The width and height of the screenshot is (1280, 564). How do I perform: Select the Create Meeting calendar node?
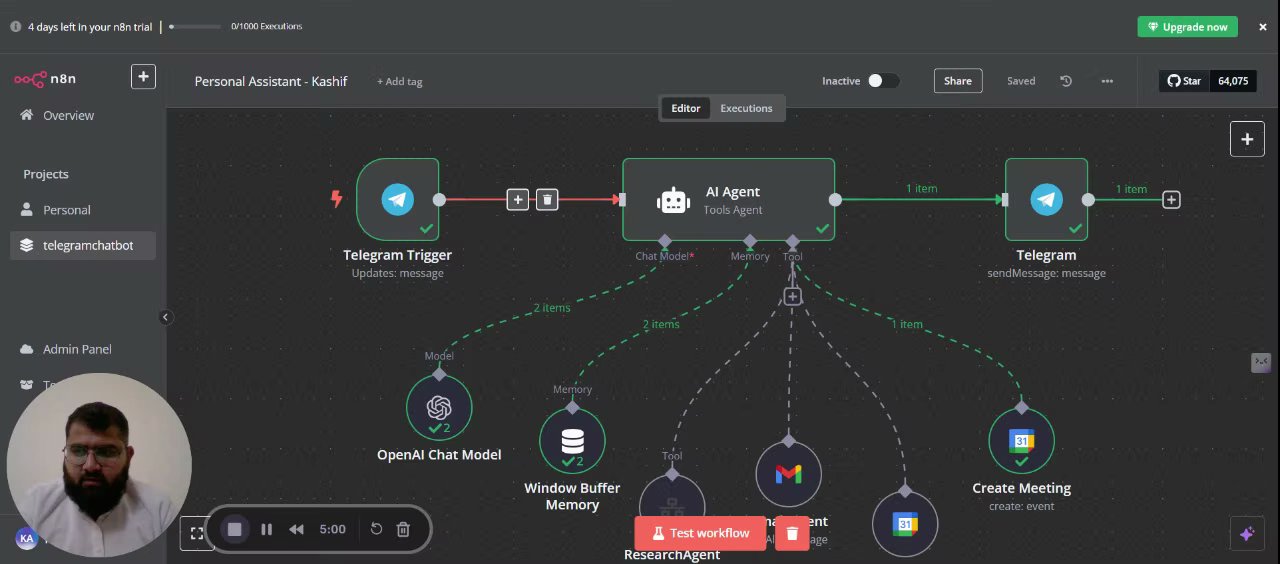click(x=1021, y=441)
